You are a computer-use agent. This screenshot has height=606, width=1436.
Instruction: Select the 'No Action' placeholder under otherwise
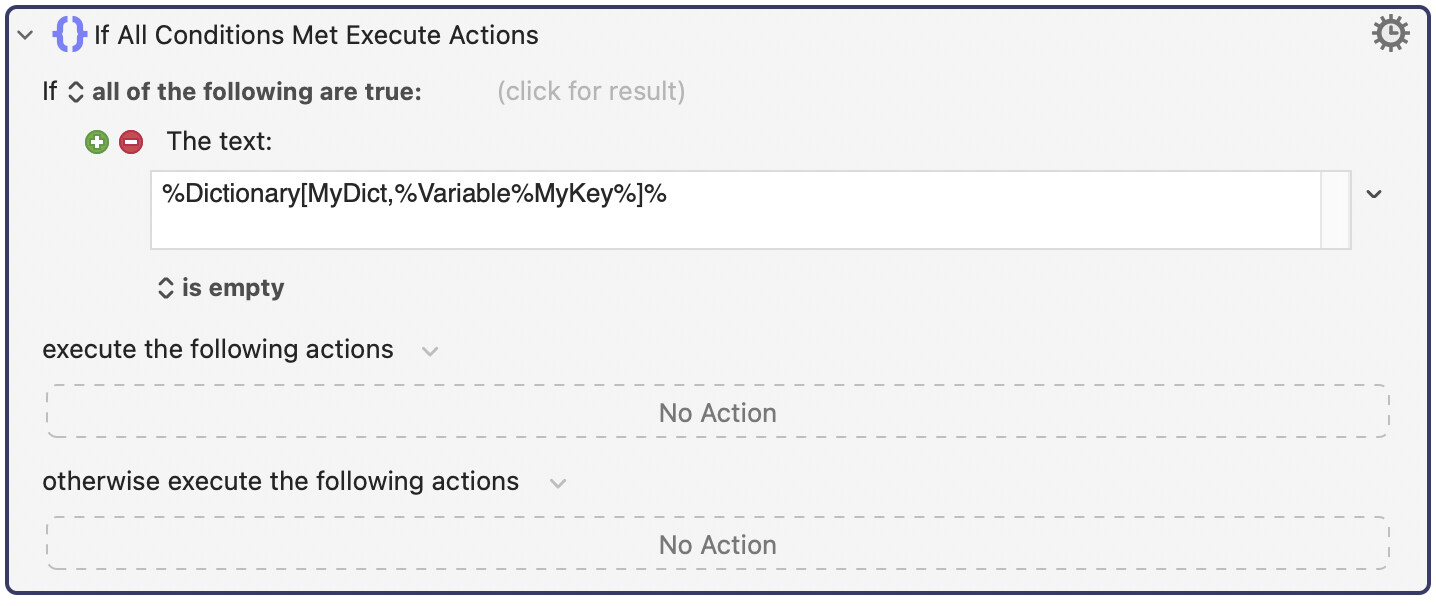point(717,544)
